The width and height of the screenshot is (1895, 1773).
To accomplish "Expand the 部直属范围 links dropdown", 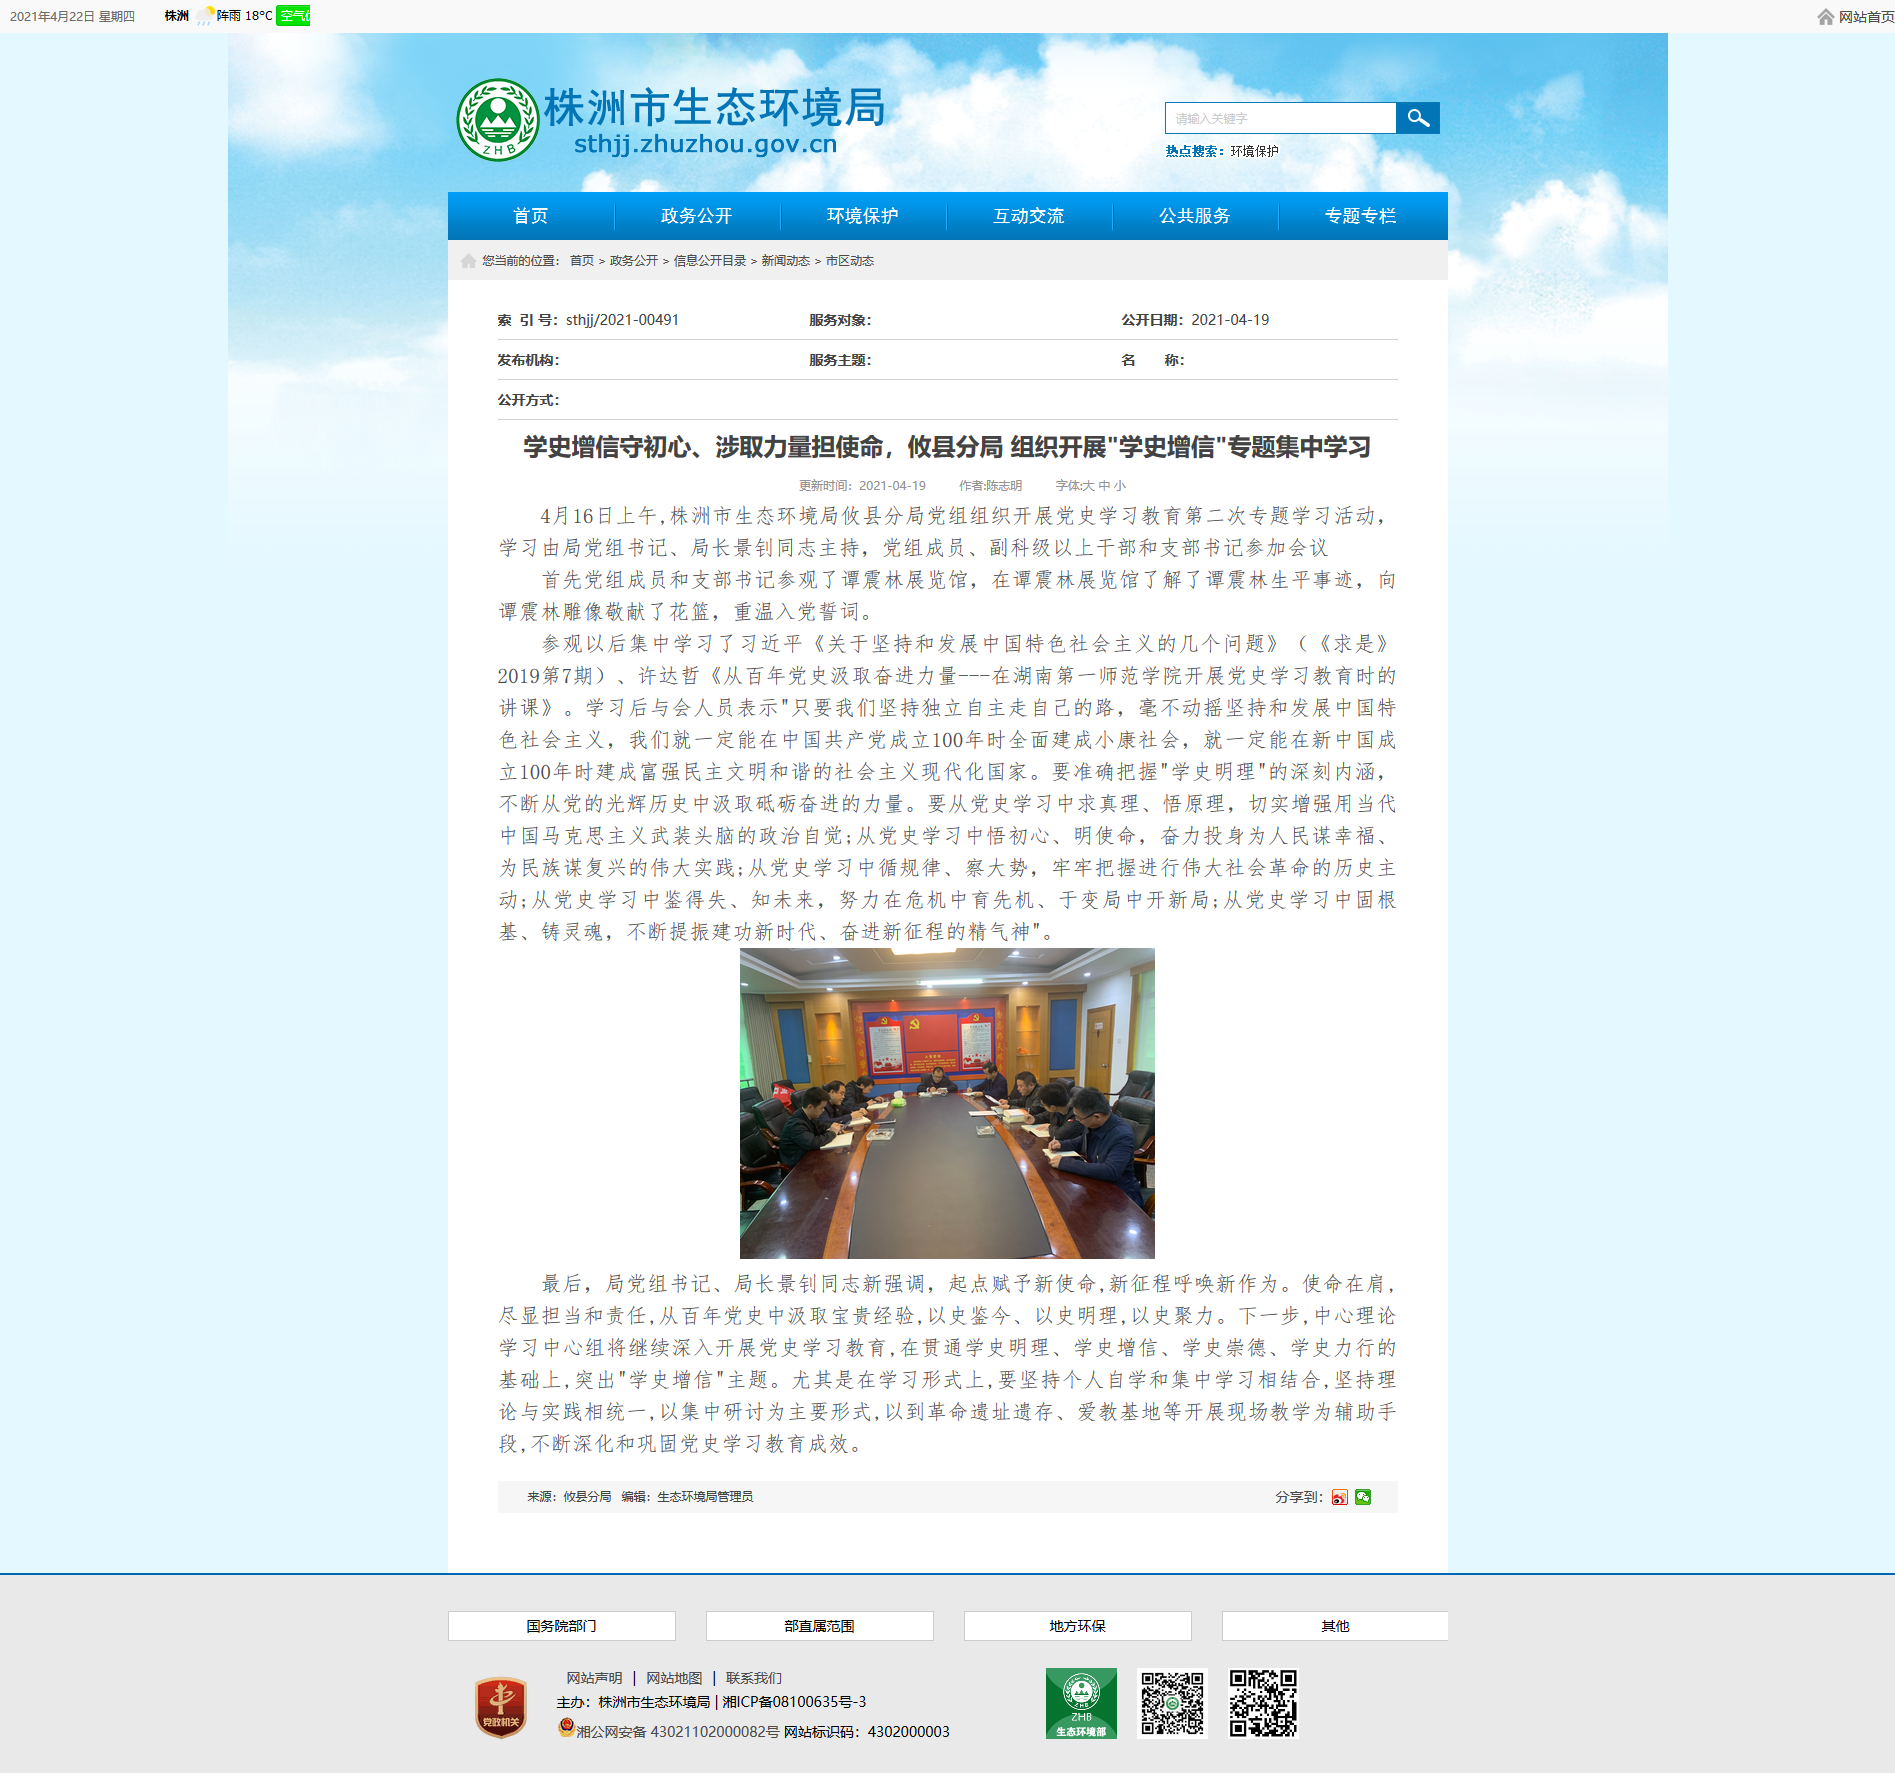I will pos(819,1626).
